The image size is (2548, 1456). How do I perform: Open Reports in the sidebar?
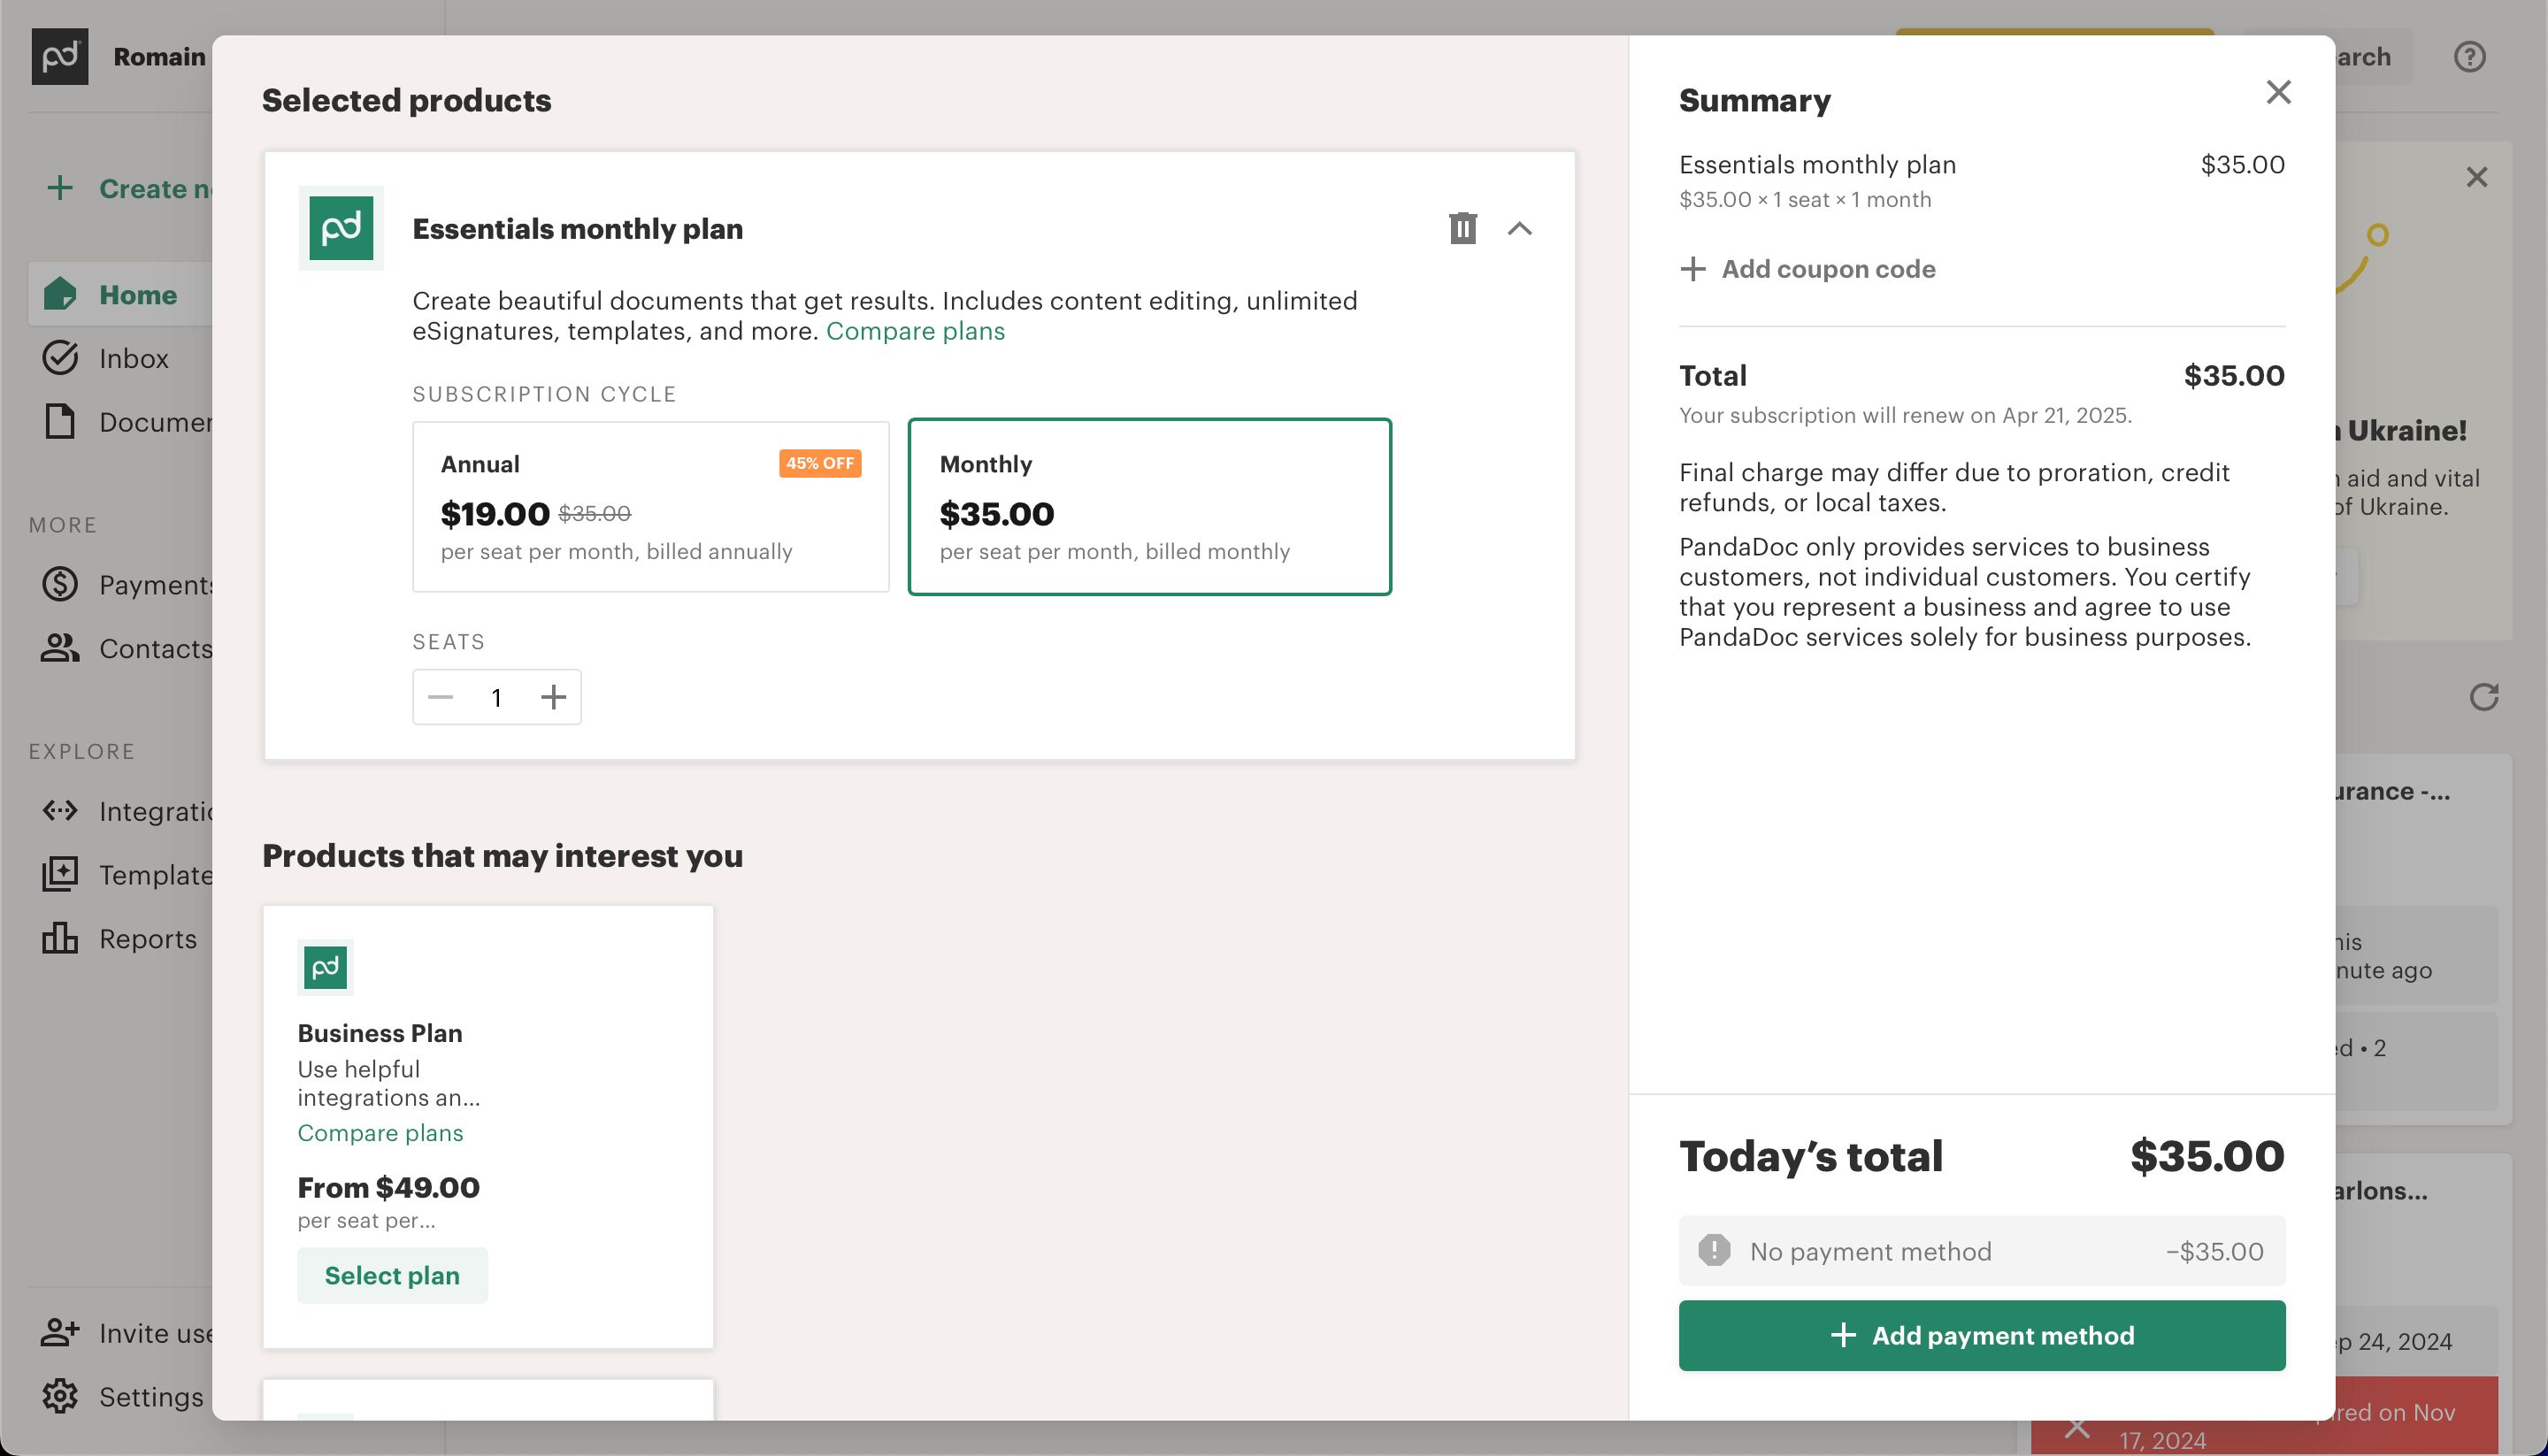click(x=119, y=938)
